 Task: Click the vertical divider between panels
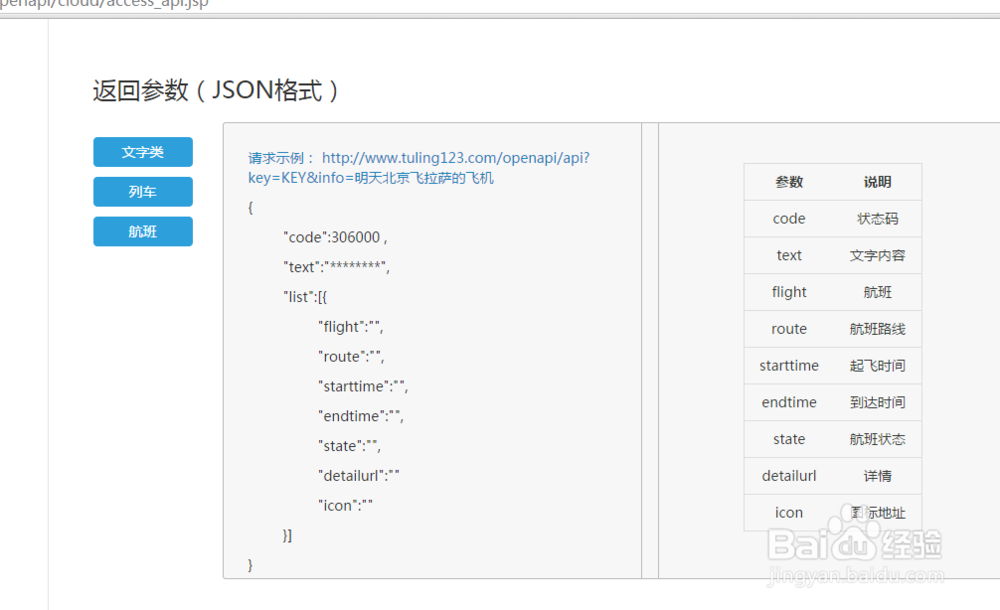click(x=650, y=350)
